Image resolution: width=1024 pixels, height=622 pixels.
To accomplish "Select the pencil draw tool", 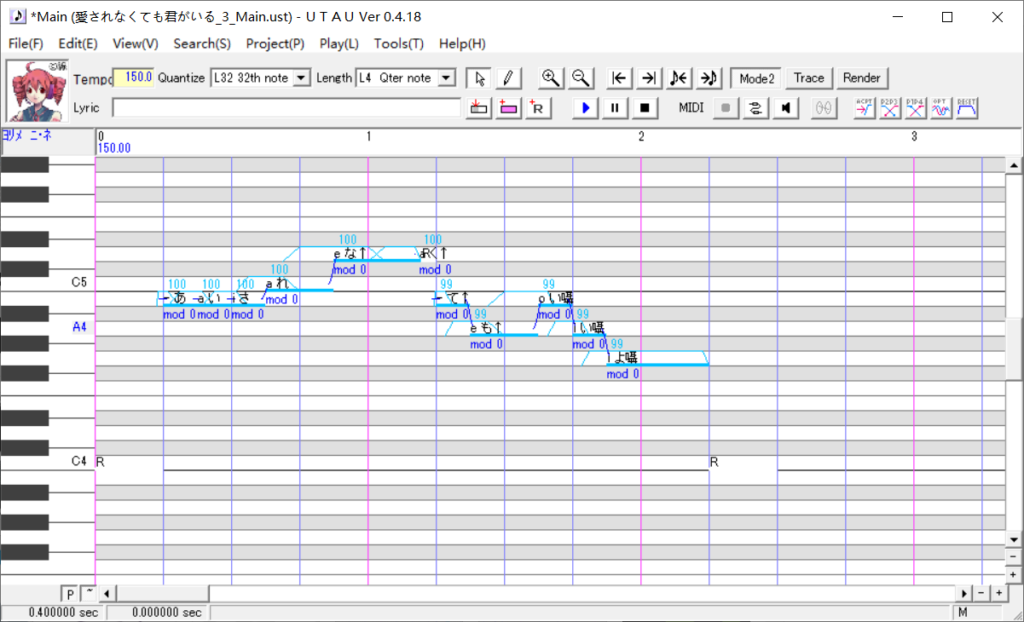I will click(508, 78).
